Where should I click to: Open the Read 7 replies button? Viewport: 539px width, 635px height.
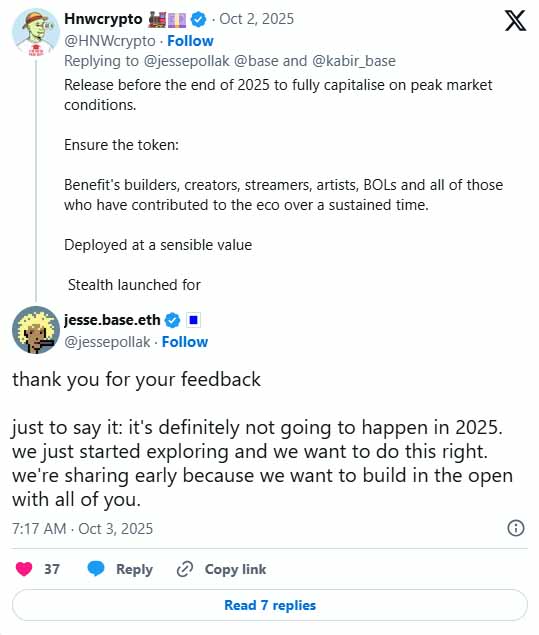270,605
